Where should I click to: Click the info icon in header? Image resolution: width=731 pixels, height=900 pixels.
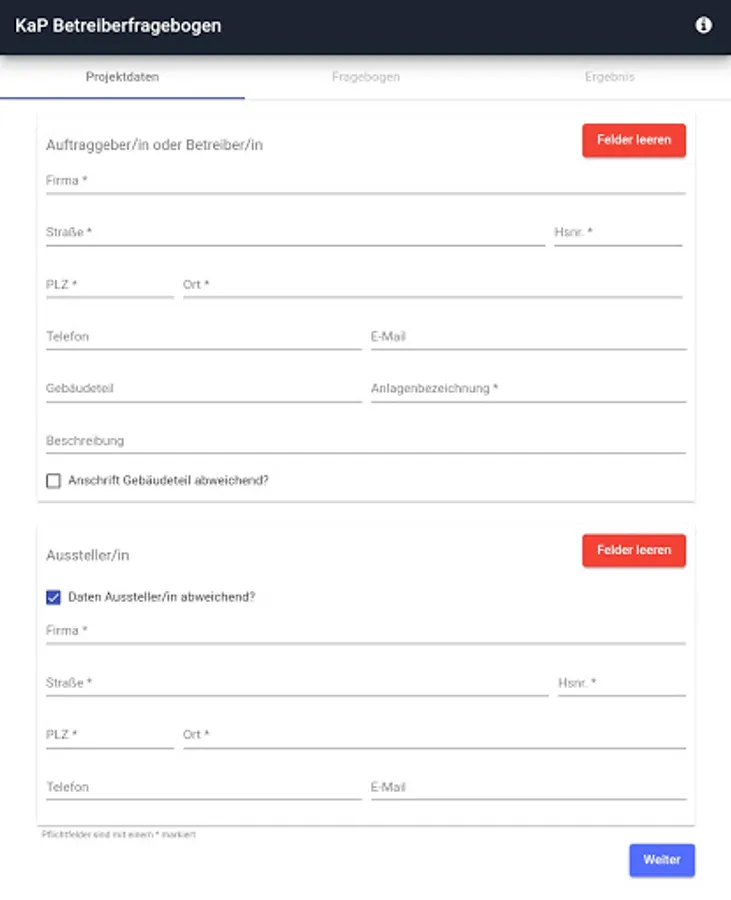(704, 25)
